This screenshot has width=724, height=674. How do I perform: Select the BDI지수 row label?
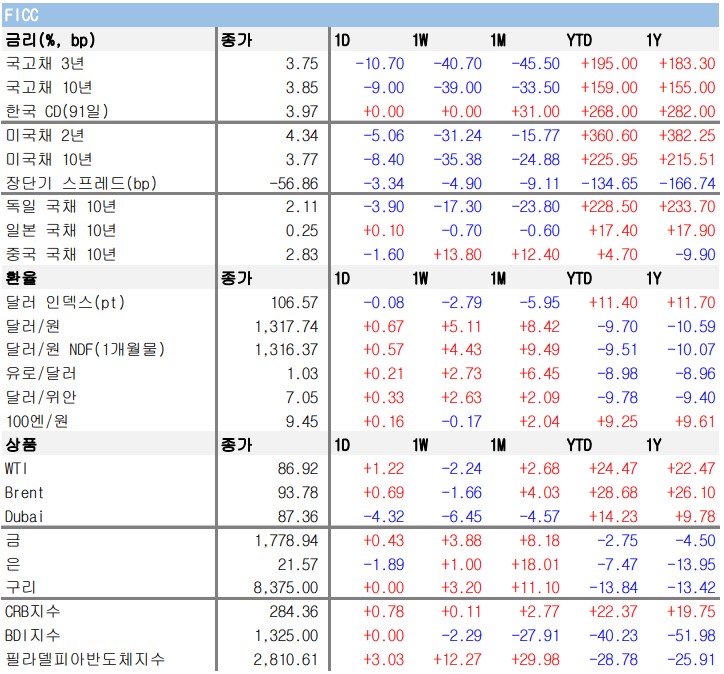tap(32, 636)
